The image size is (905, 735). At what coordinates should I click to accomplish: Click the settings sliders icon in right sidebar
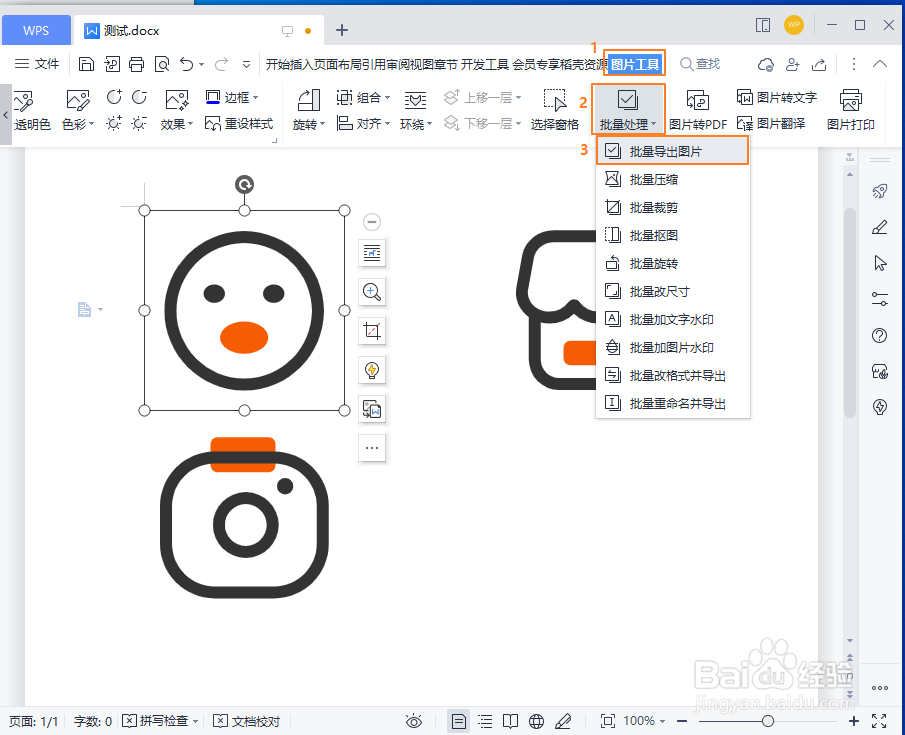coord(880,299)
